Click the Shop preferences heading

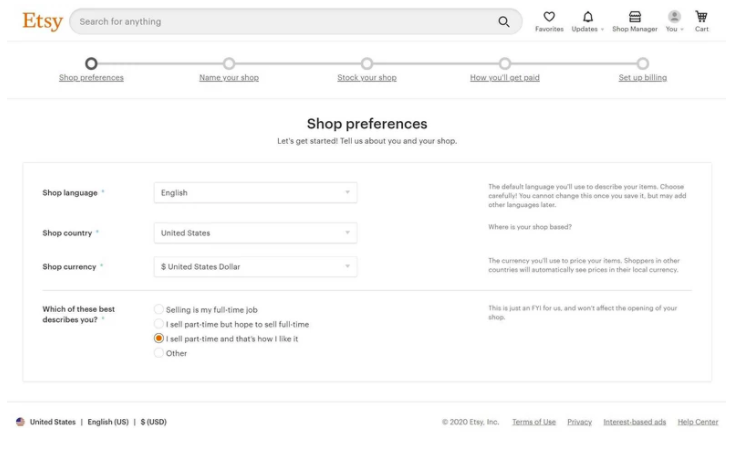click(367, 124)
